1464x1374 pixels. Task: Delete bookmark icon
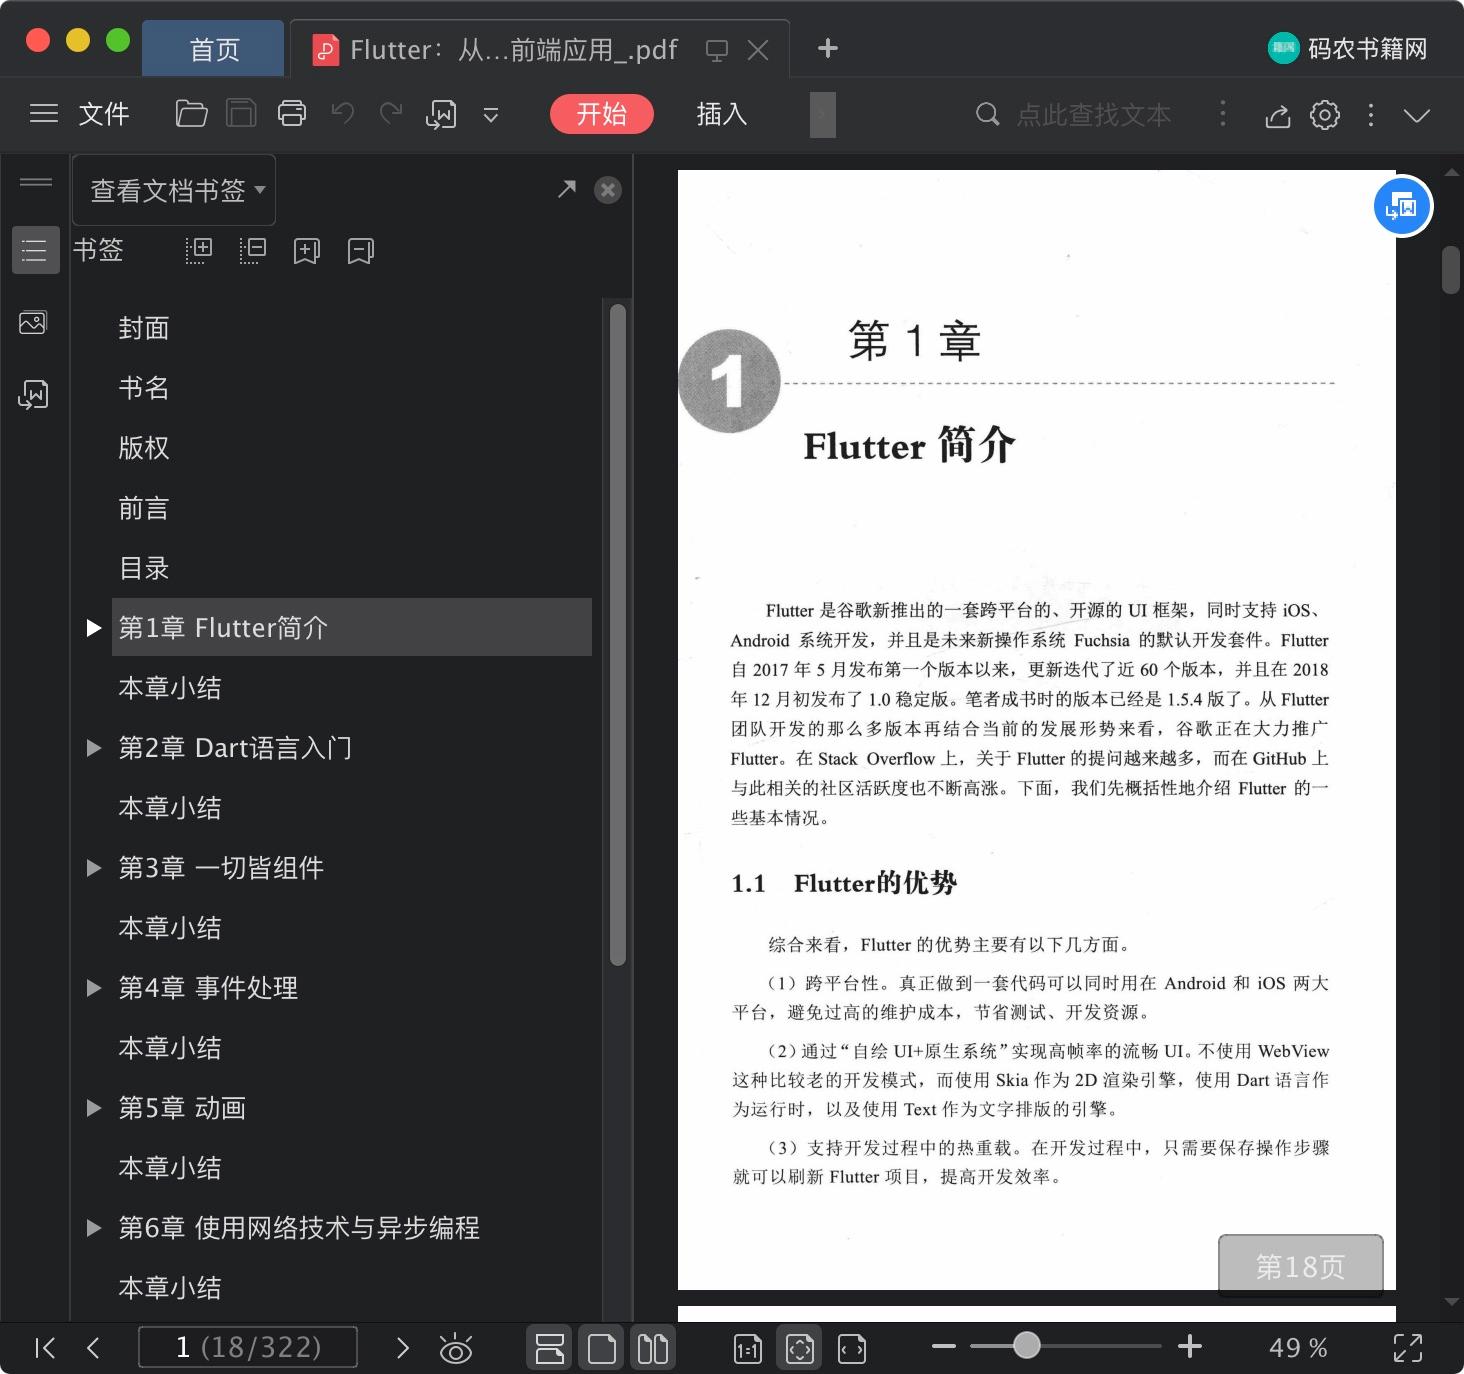click(361, 250)
